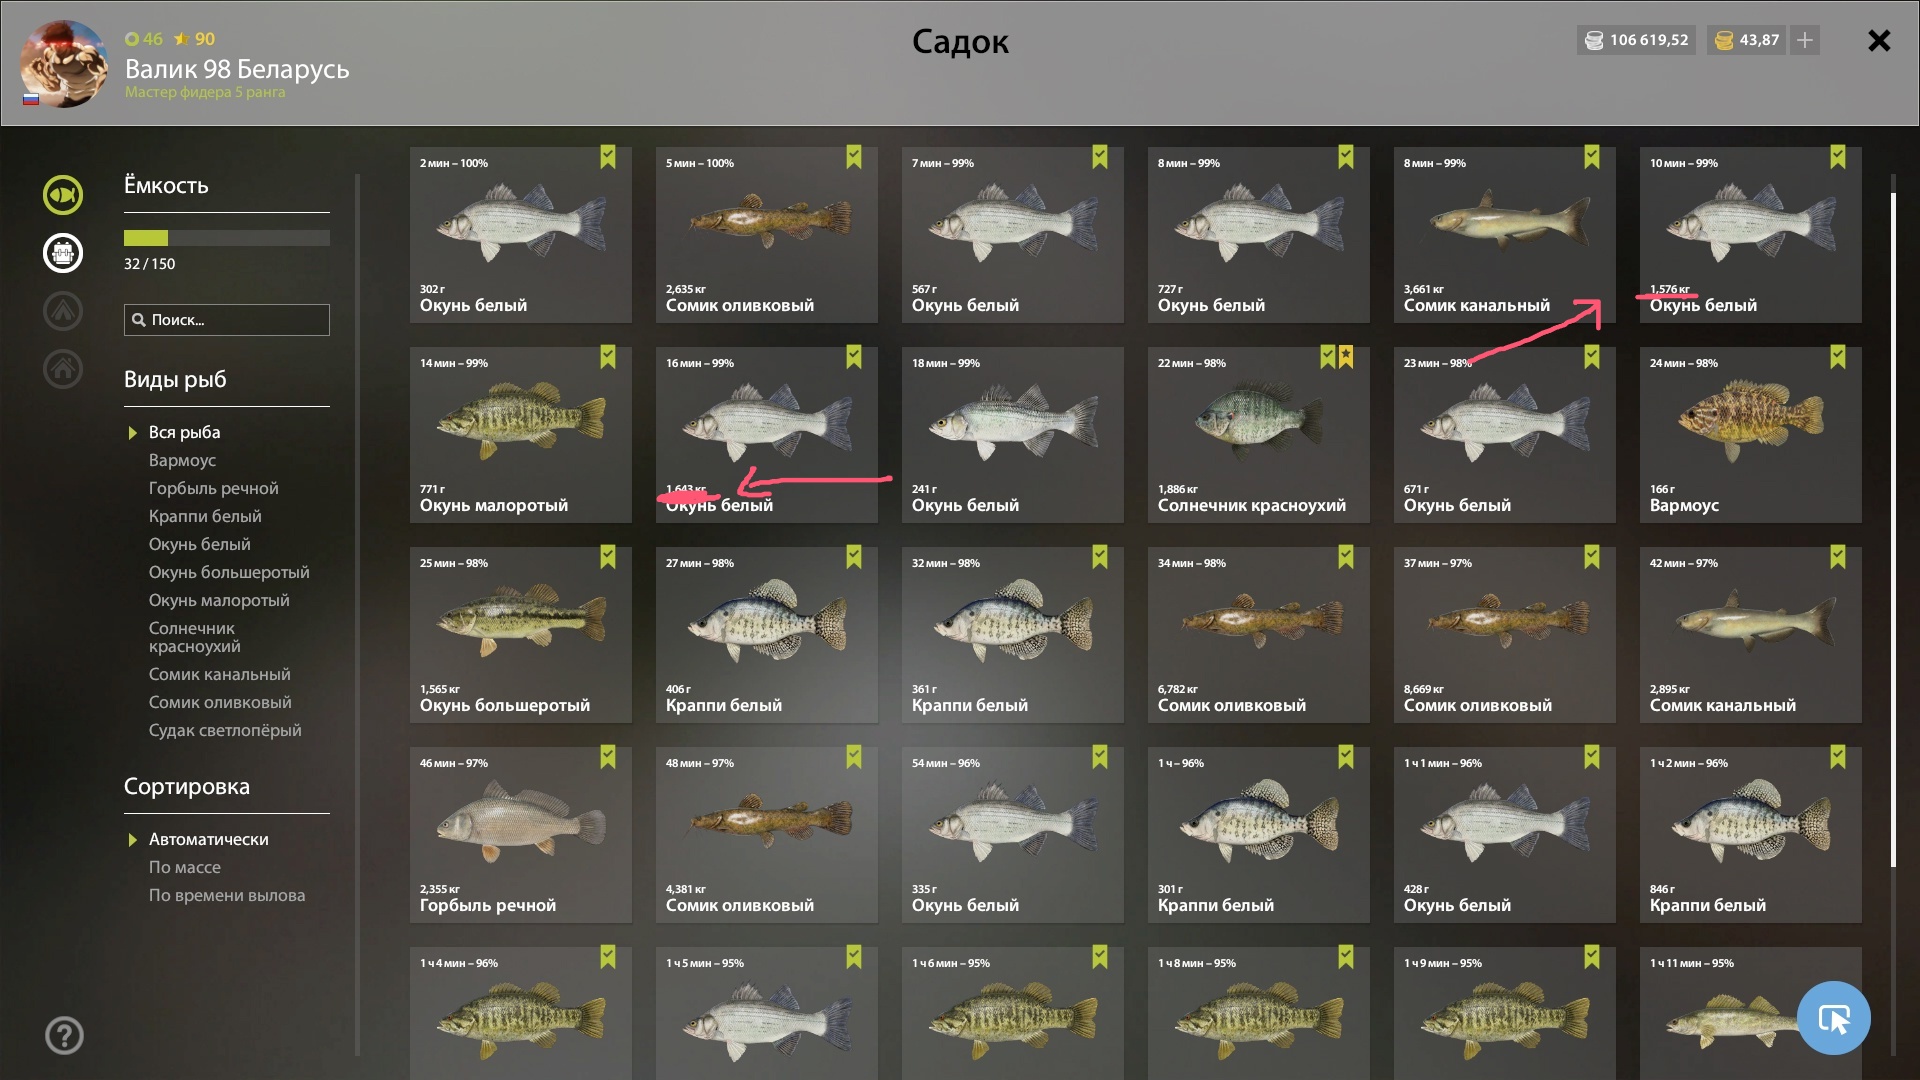
Task: Open the help question mark icon
Action: coord(64,1036)
